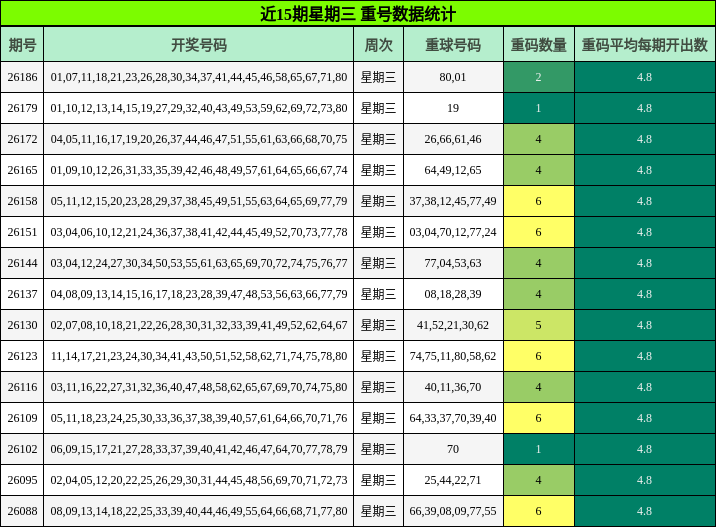This screenshot has width=716, height=527.
Task: Click the repeat count 4 in row 26172
Action: tap(538, 139)
